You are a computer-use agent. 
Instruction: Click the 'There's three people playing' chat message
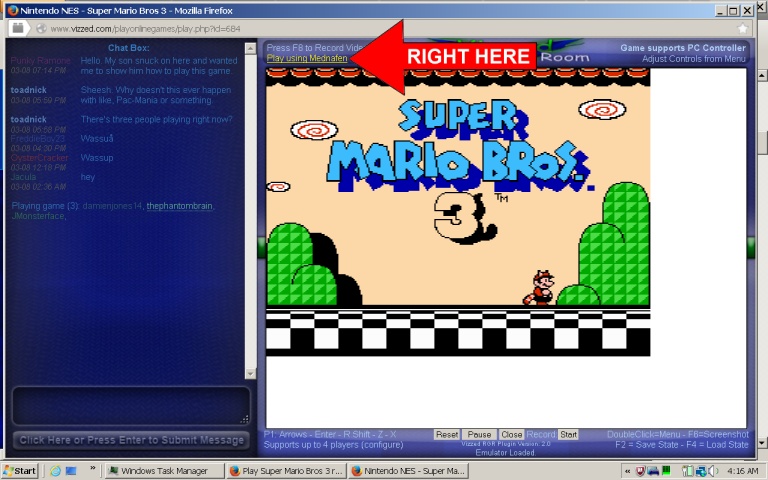coord(157,120)
